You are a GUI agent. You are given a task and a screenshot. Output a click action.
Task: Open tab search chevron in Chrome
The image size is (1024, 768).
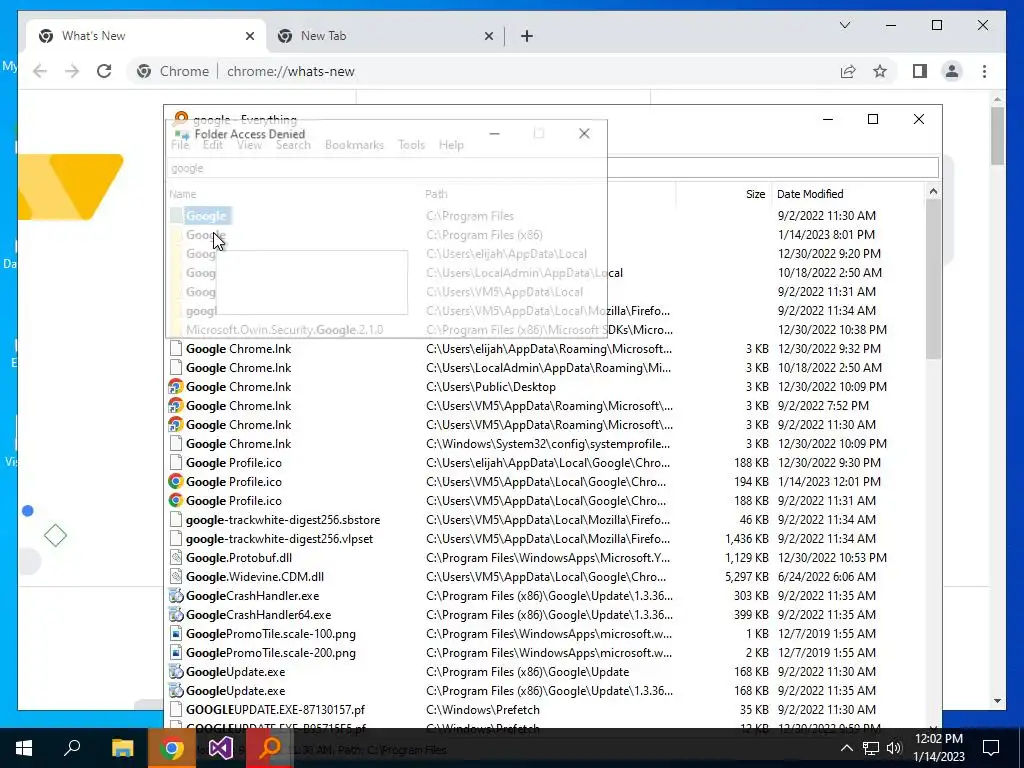click(x=844, y=25)
